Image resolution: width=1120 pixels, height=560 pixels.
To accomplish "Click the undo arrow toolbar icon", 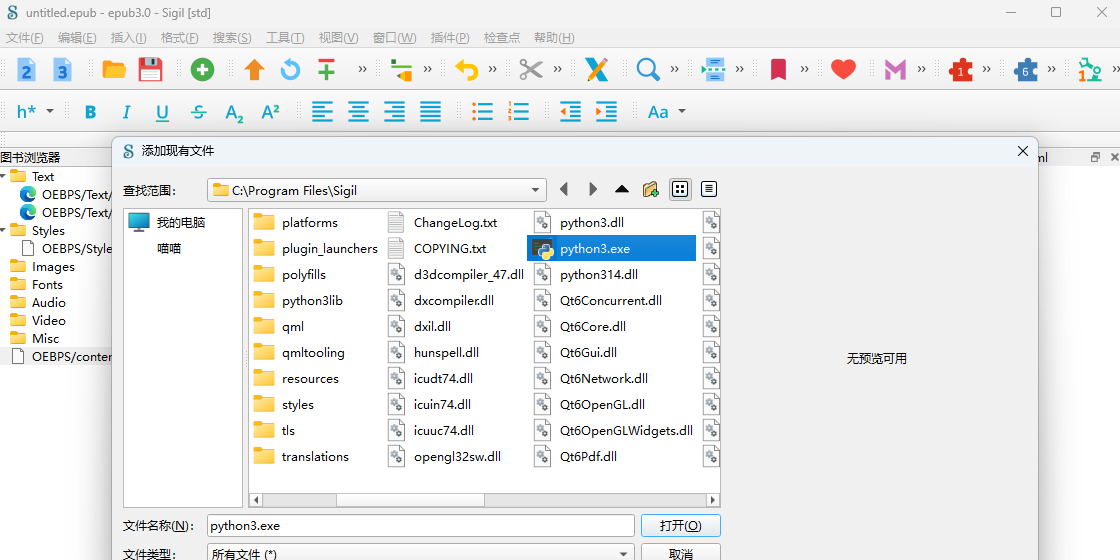I will click(x=466, y=69).
